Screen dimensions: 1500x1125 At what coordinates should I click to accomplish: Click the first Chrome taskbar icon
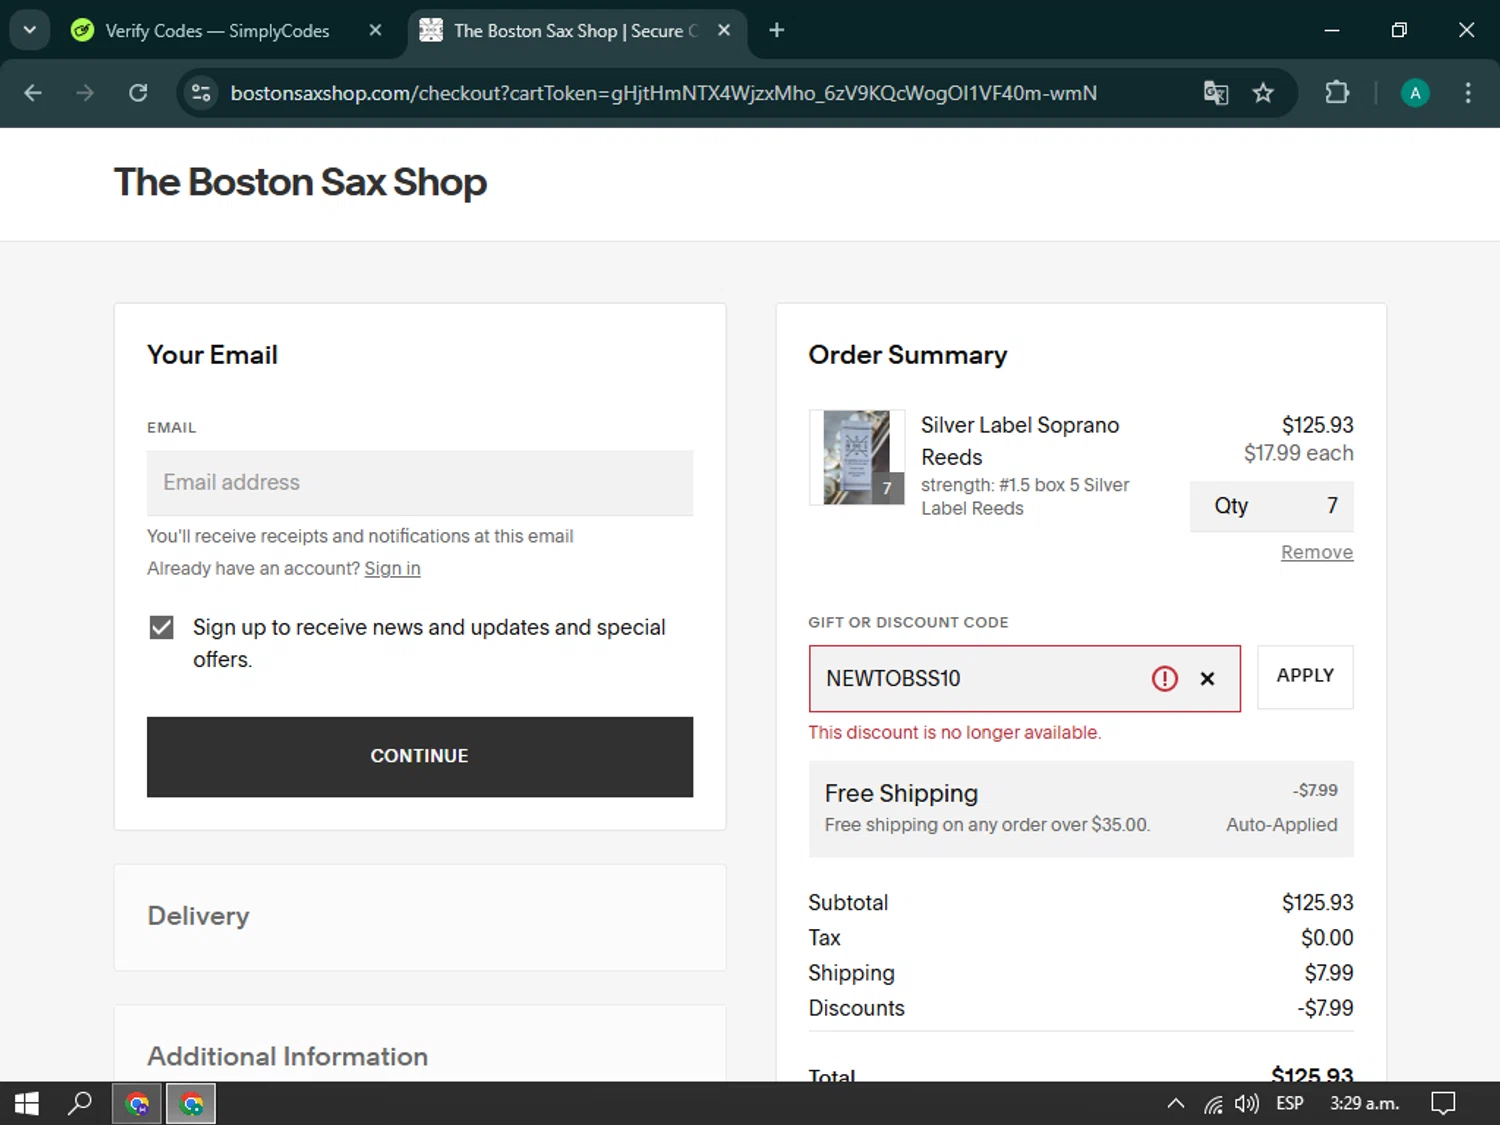point(137,1104)
